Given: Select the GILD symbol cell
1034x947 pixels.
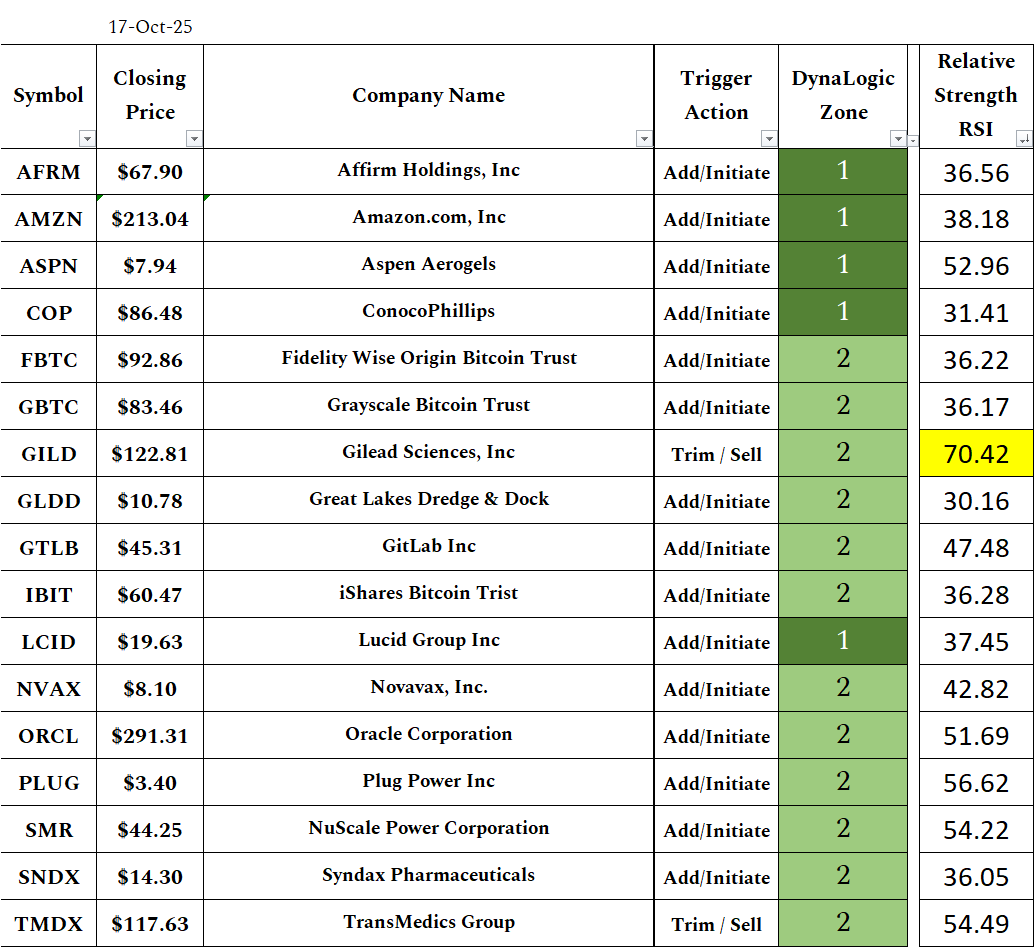Looking at the screenshot, I should [49, 453].
